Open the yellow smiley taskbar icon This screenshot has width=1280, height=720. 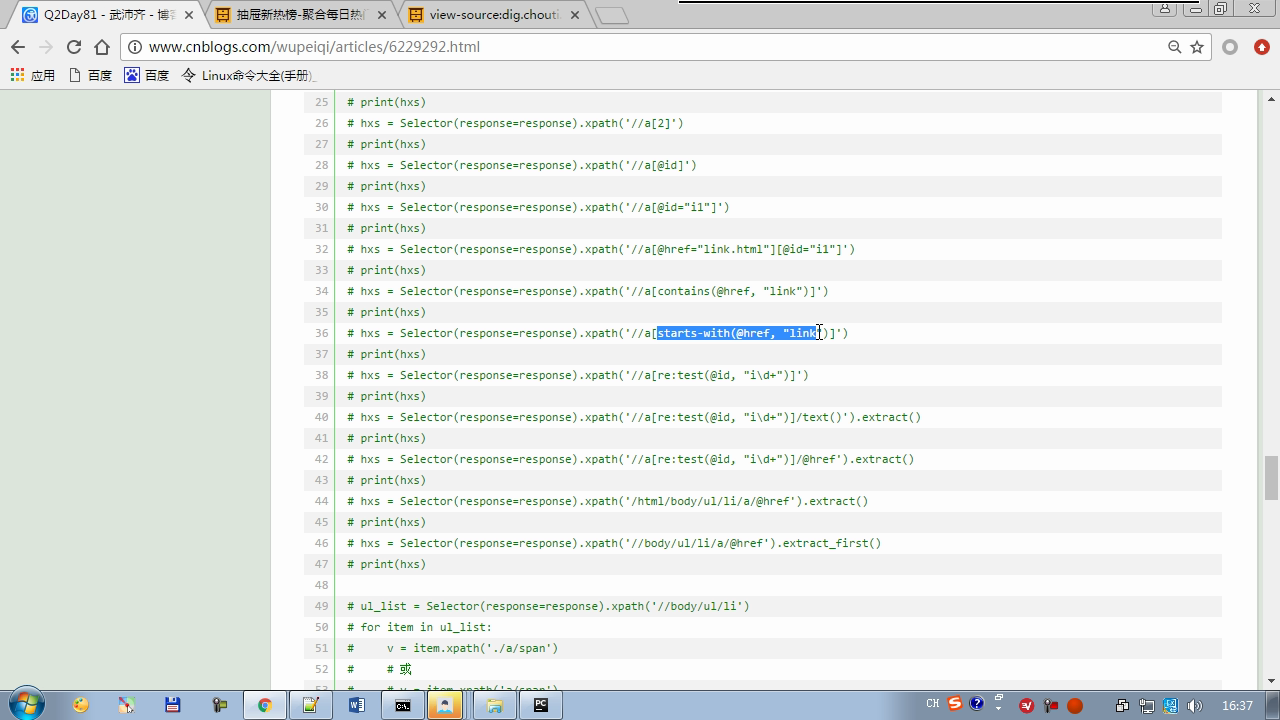[x=80, y=705]
